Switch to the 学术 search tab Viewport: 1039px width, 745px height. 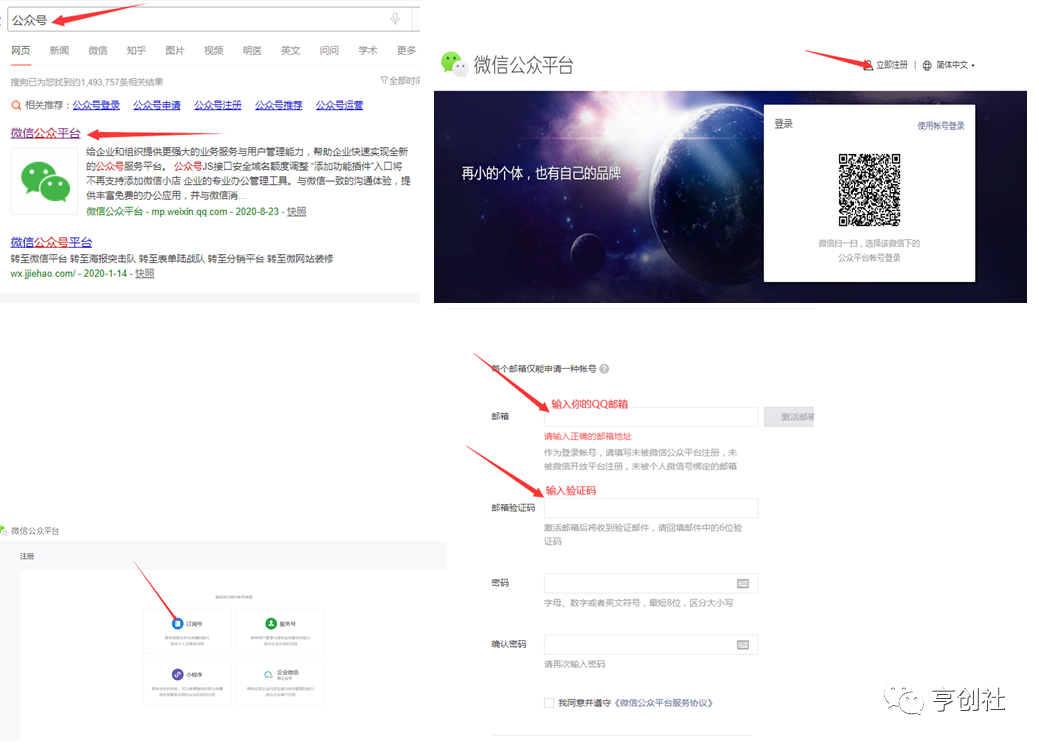[368, 50]
